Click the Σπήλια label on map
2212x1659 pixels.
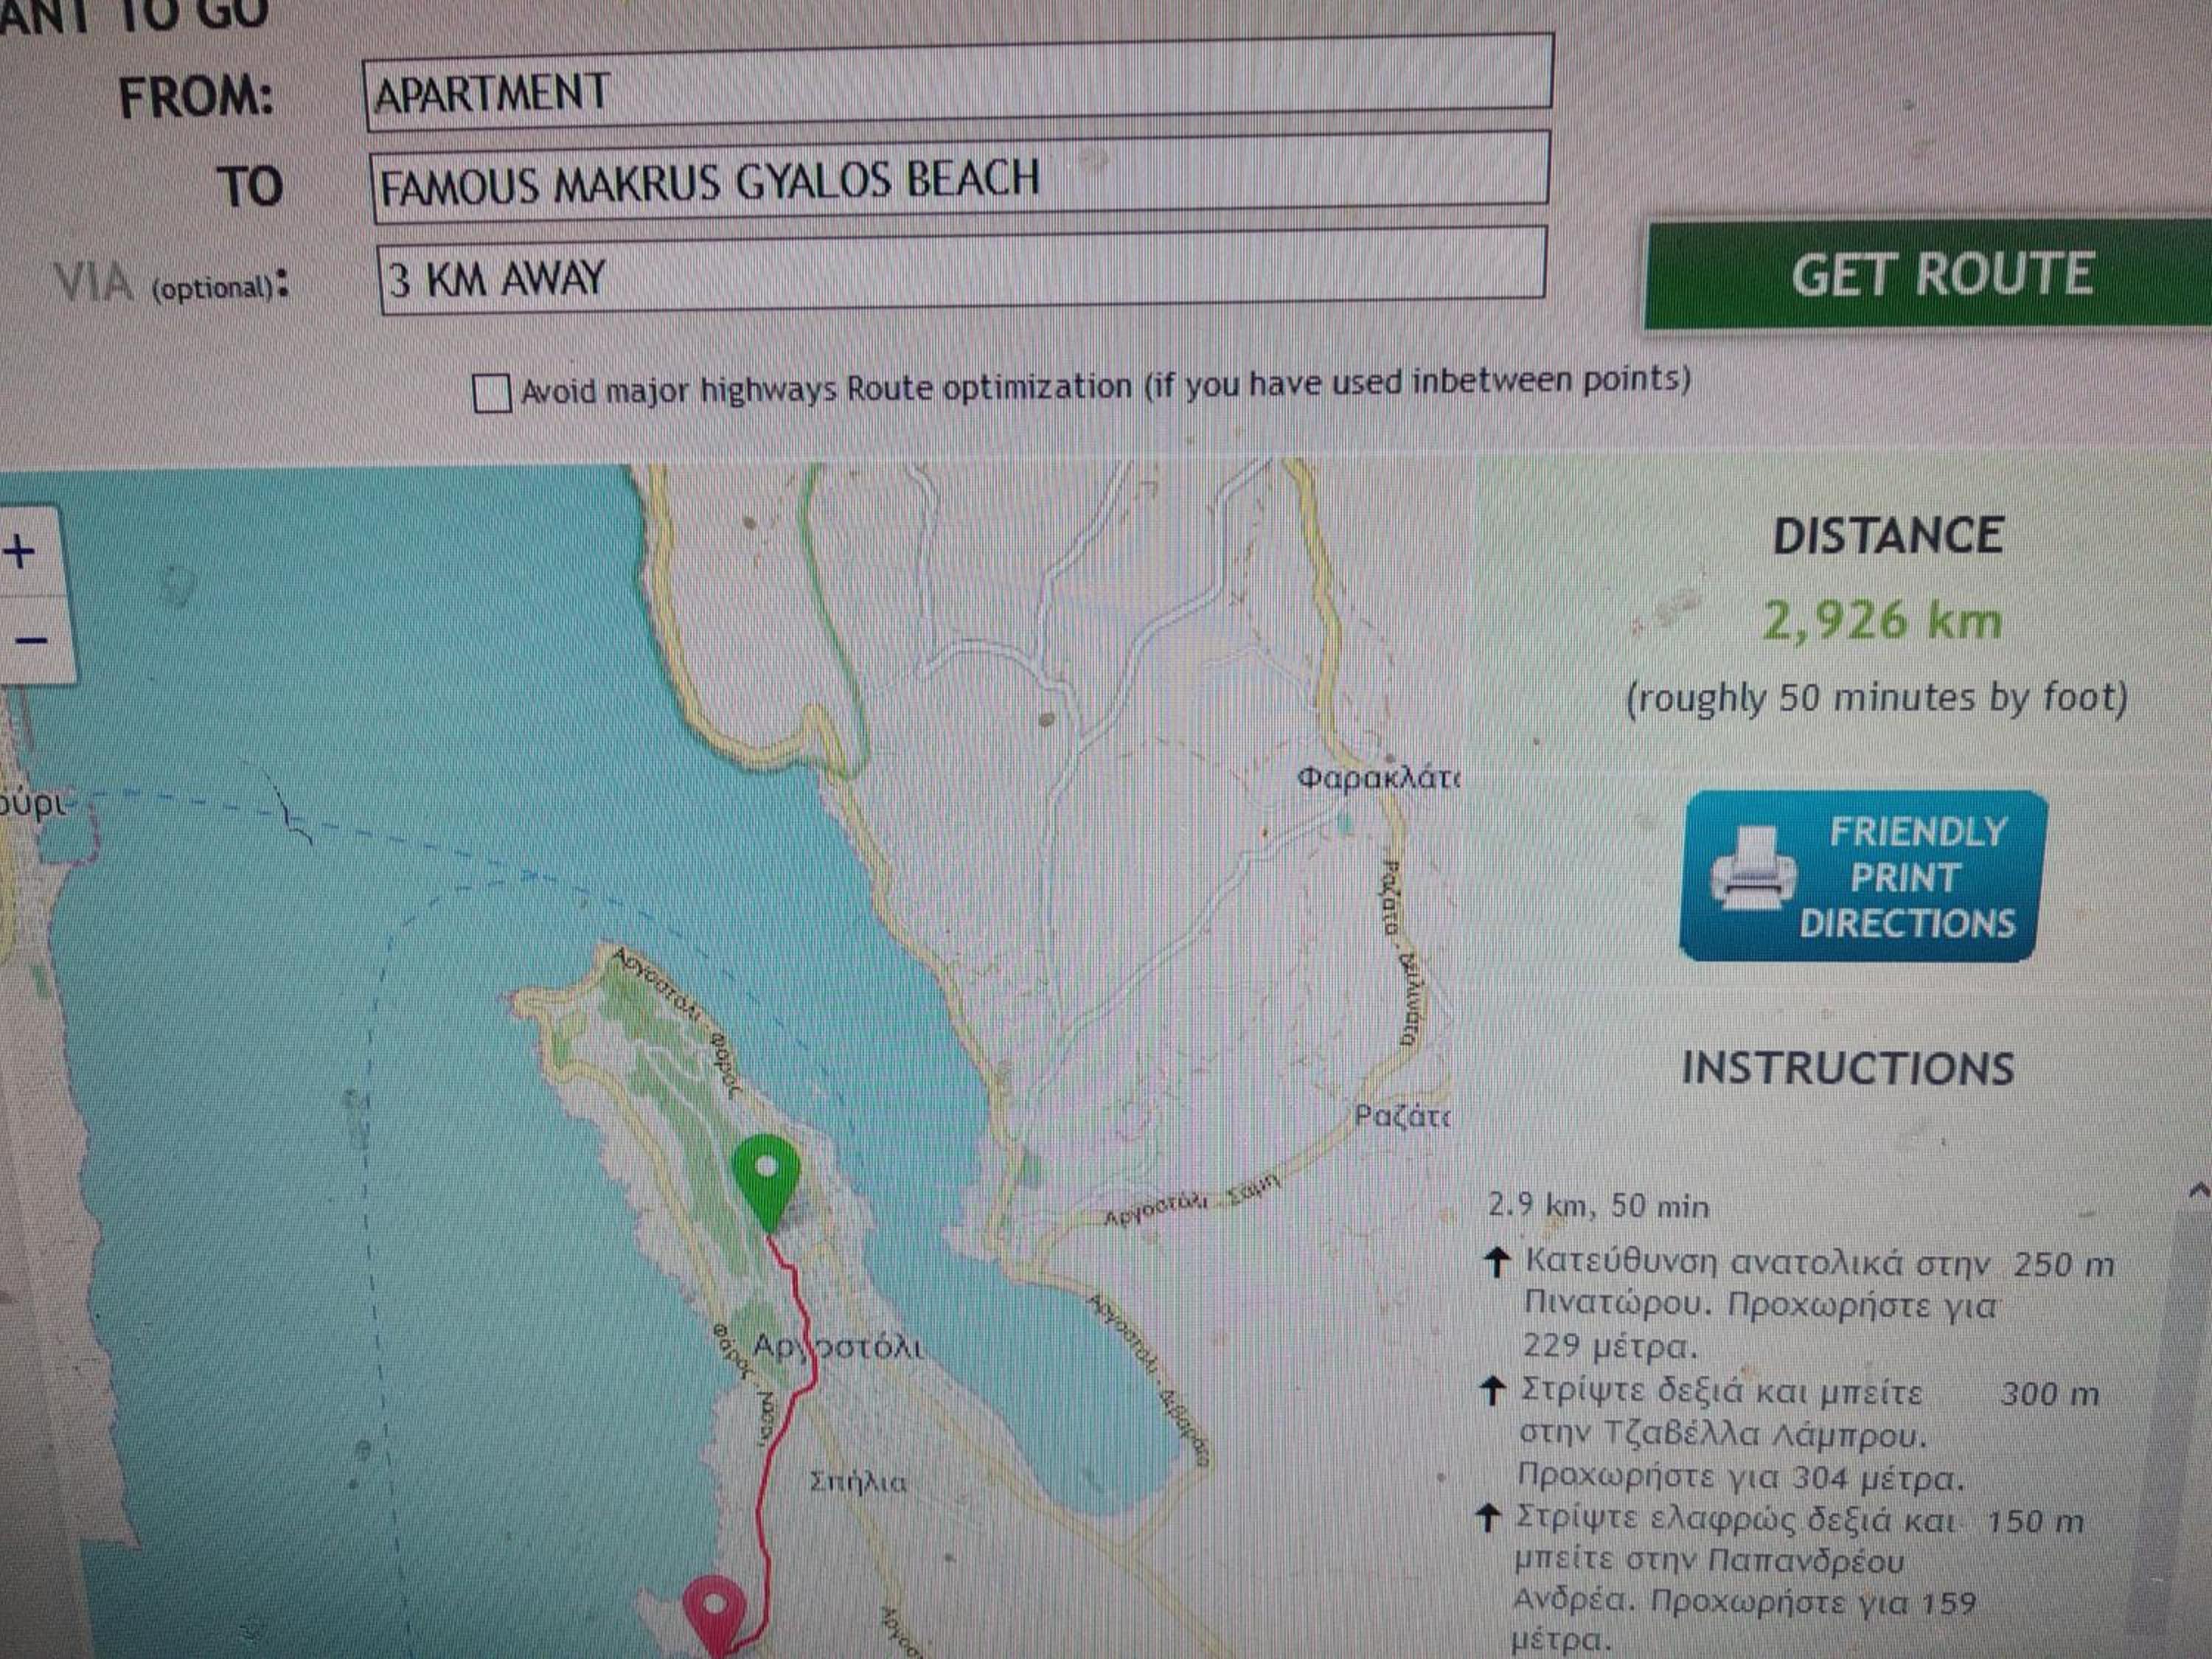pos(858,1481)
